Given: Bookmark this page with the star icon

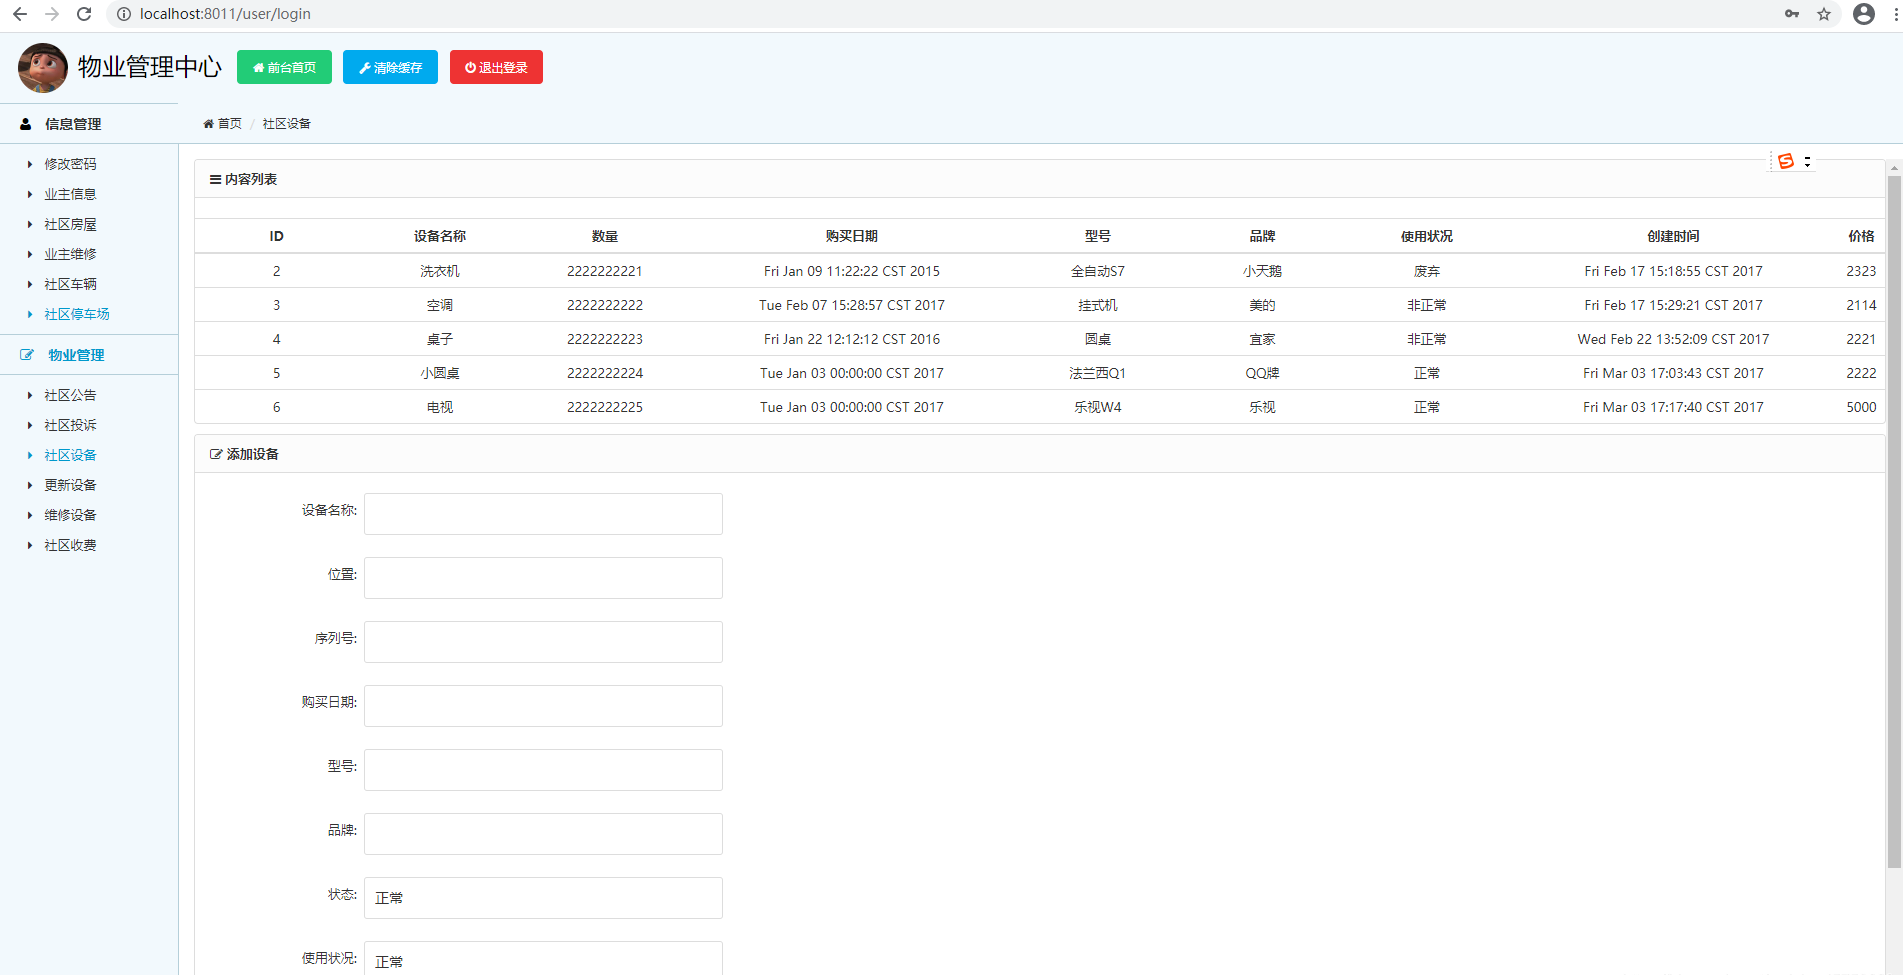Looking at the screenshot, I should tap(1824, 14).
